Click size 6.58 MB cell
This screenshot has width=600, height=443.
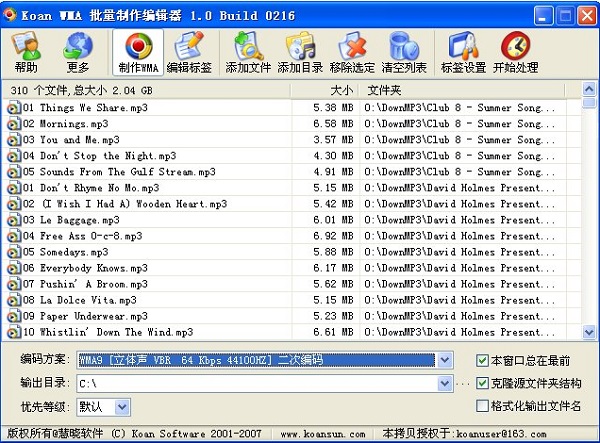pos(333,124)
